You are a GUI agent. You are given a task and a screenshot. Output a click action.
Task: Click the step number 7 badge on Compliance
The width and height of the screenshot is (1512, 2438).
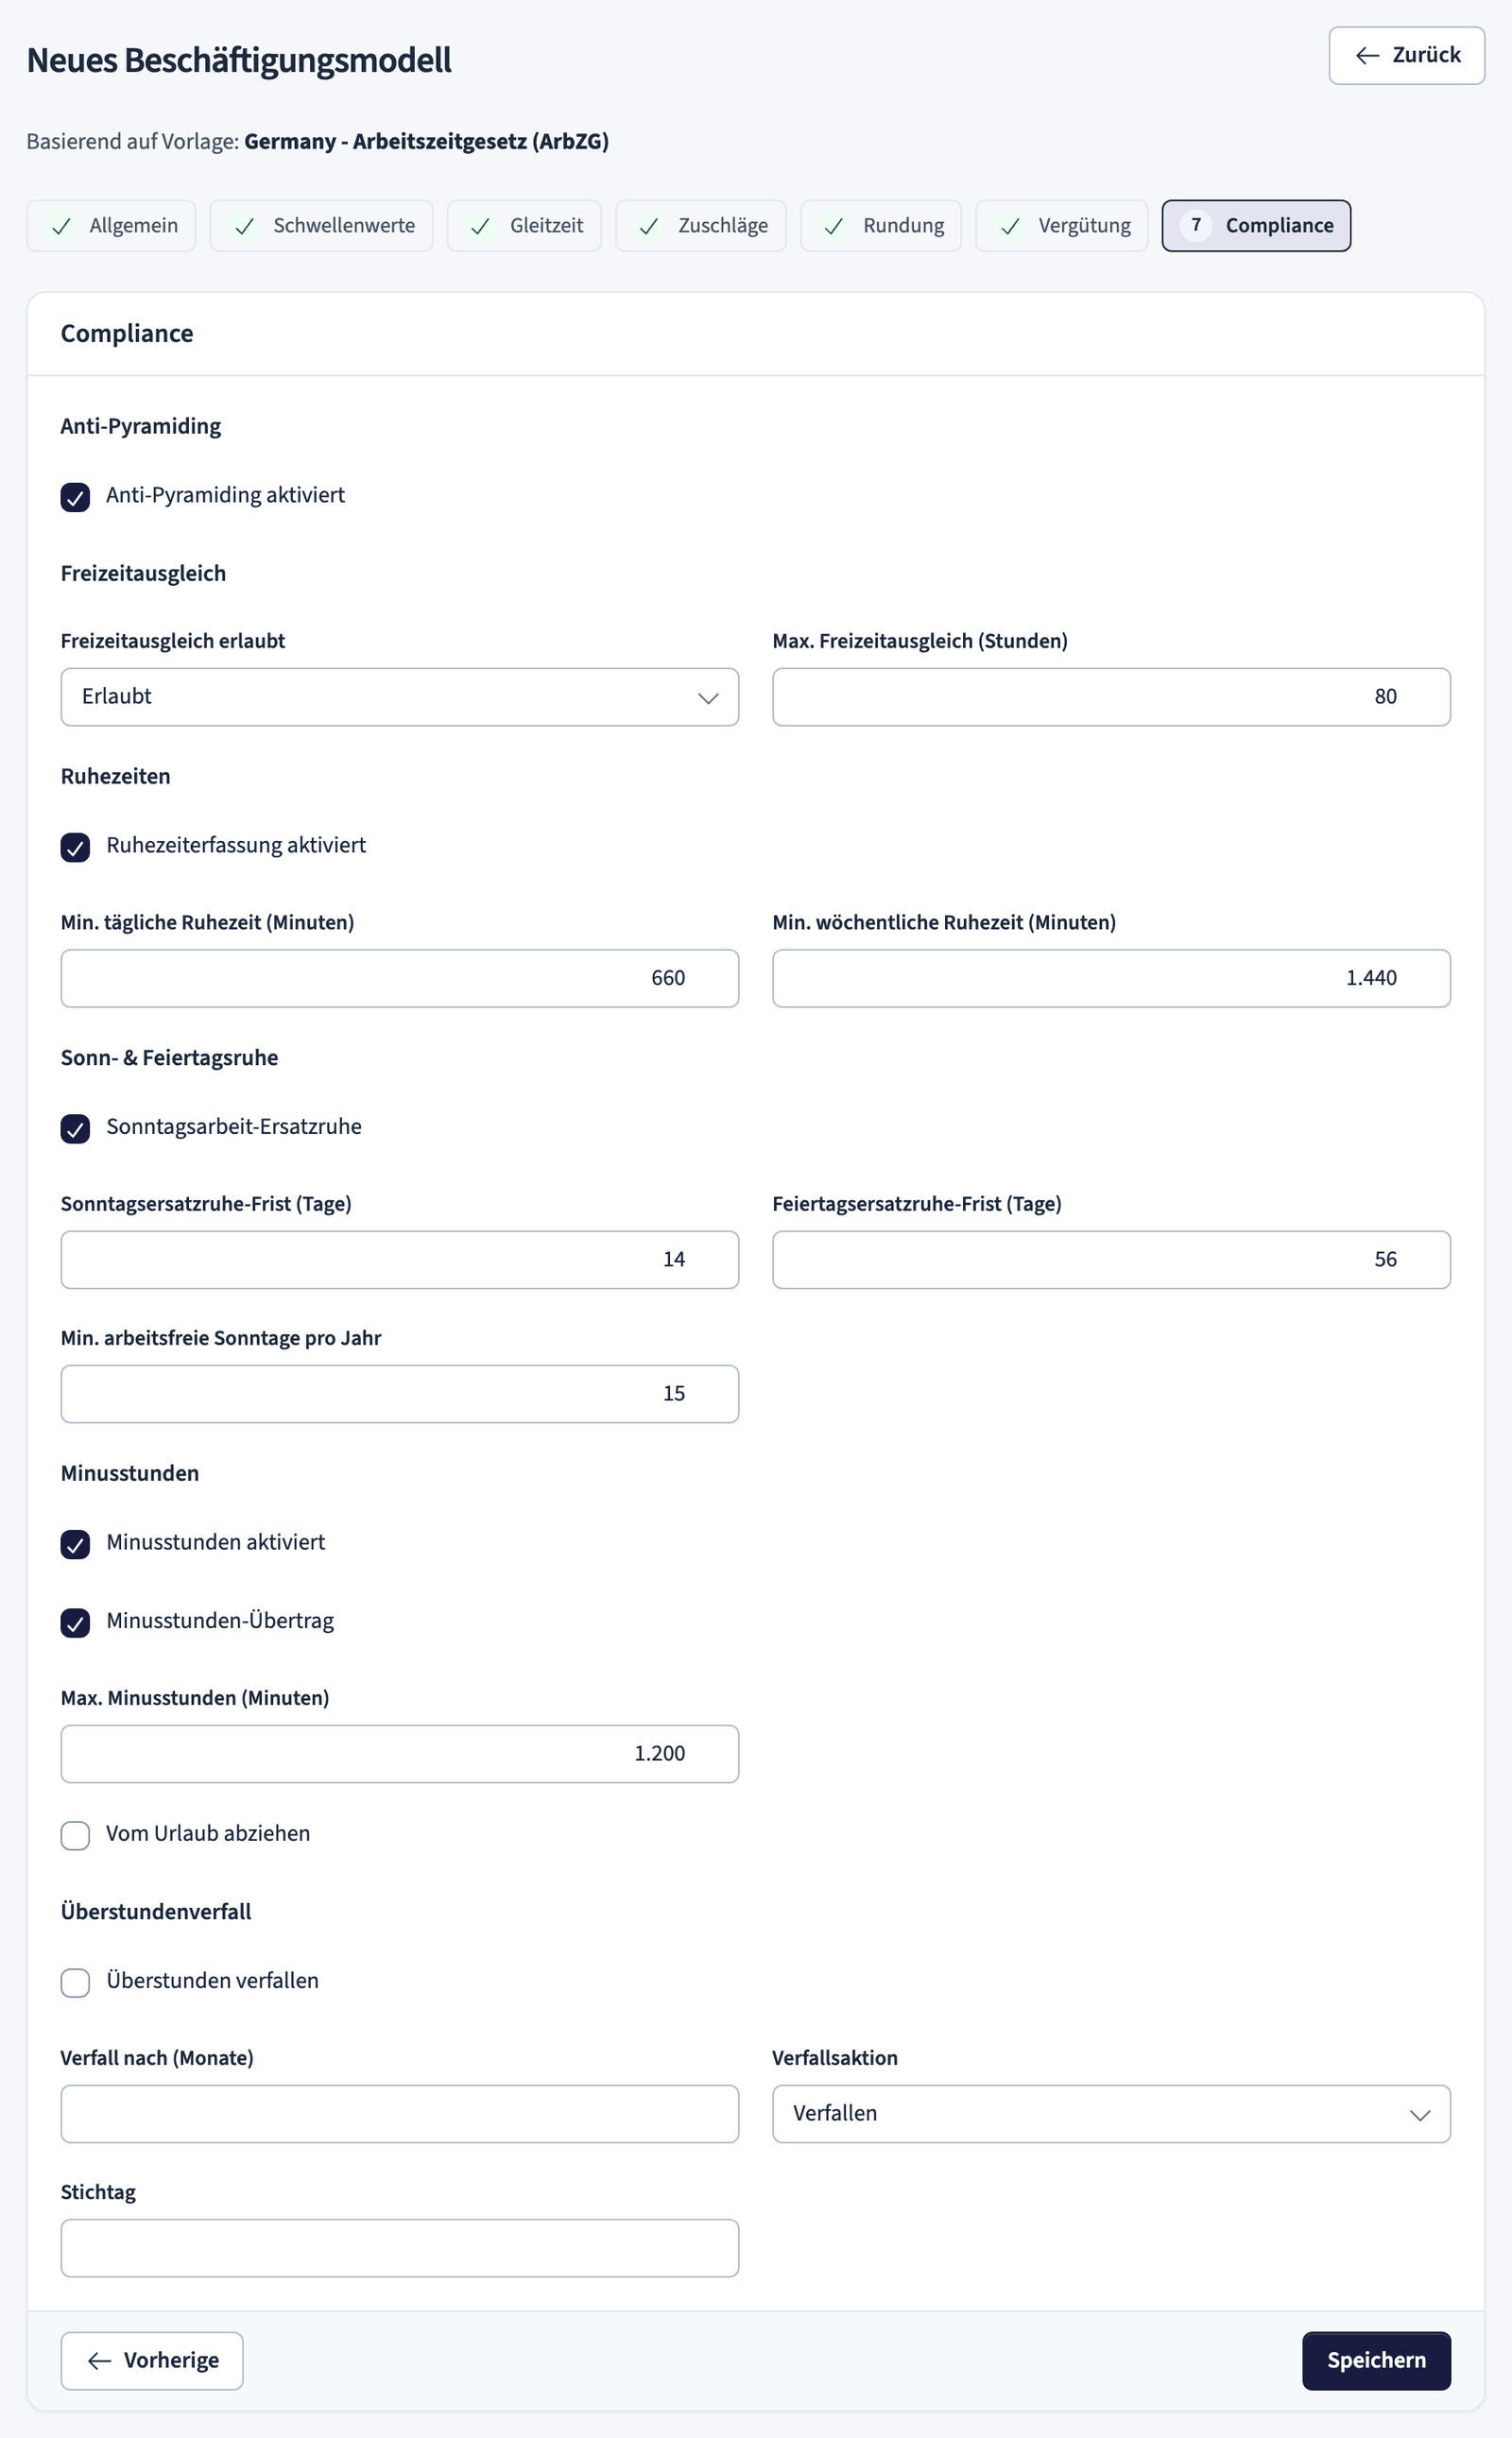[x=1196, y=225]
